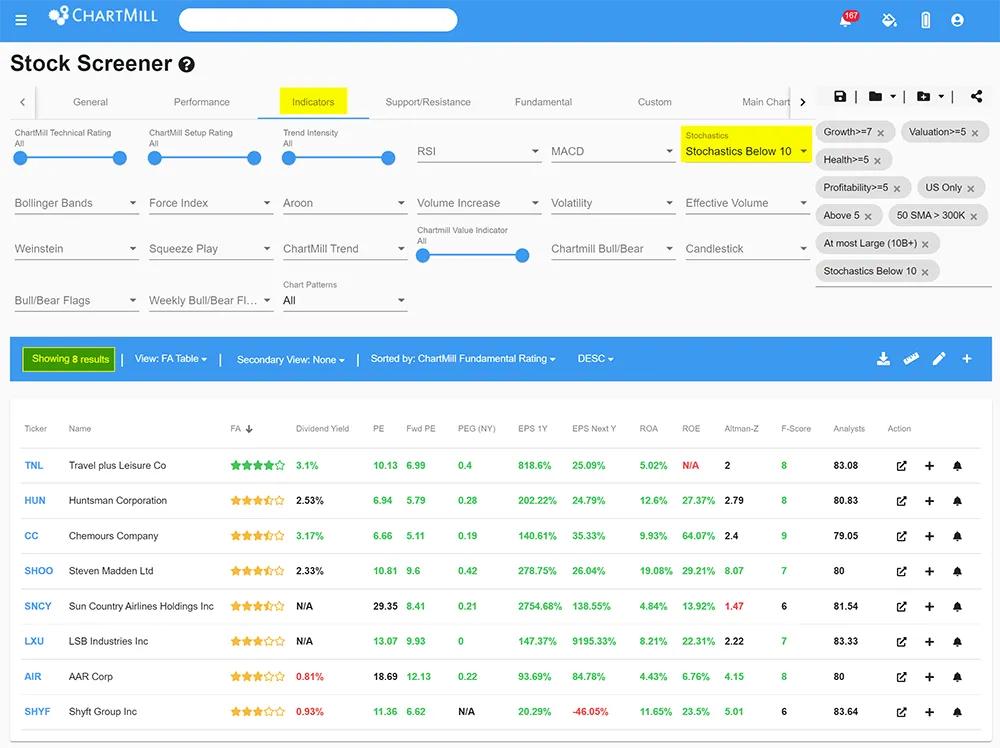1000x748 pixels.
Task: Click the add-to-folder icon
Action: tap(923, 96)
